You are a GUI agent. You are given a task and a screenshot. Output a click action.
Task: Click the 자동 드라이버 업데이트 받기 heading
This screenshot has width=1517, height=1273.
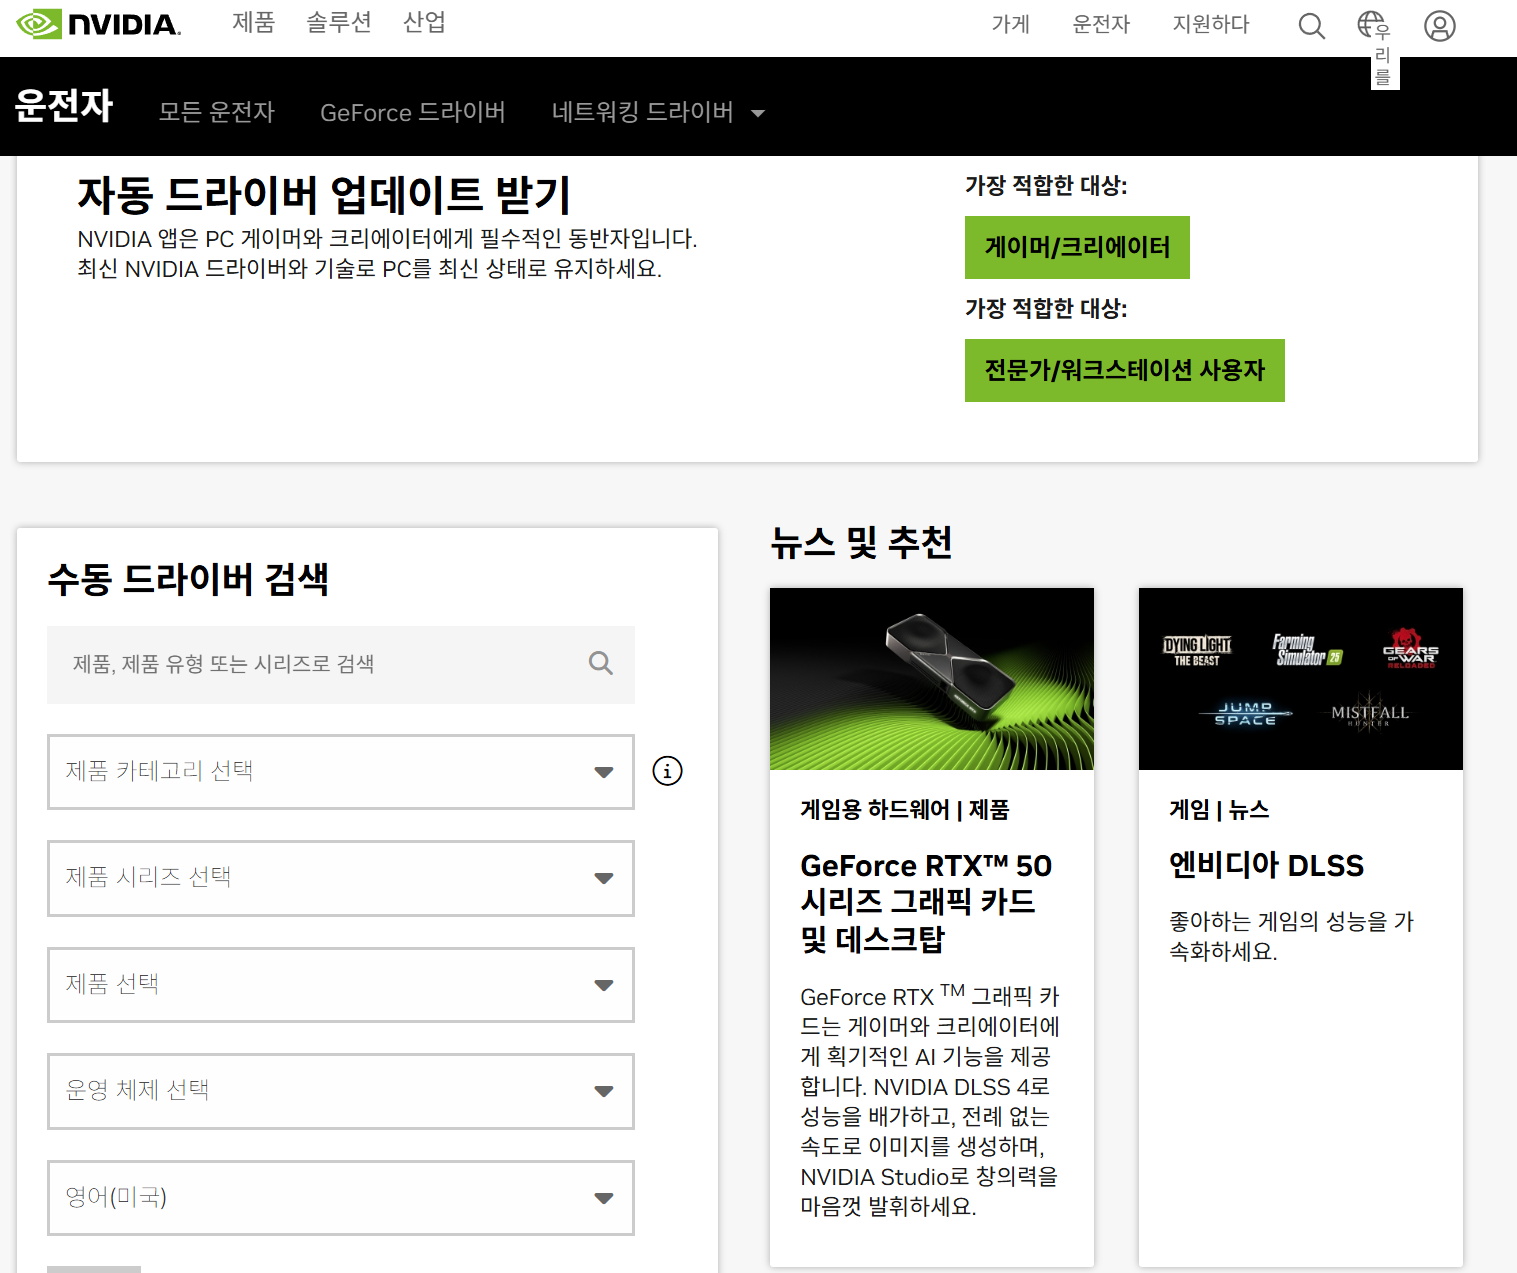coord(324,195)
